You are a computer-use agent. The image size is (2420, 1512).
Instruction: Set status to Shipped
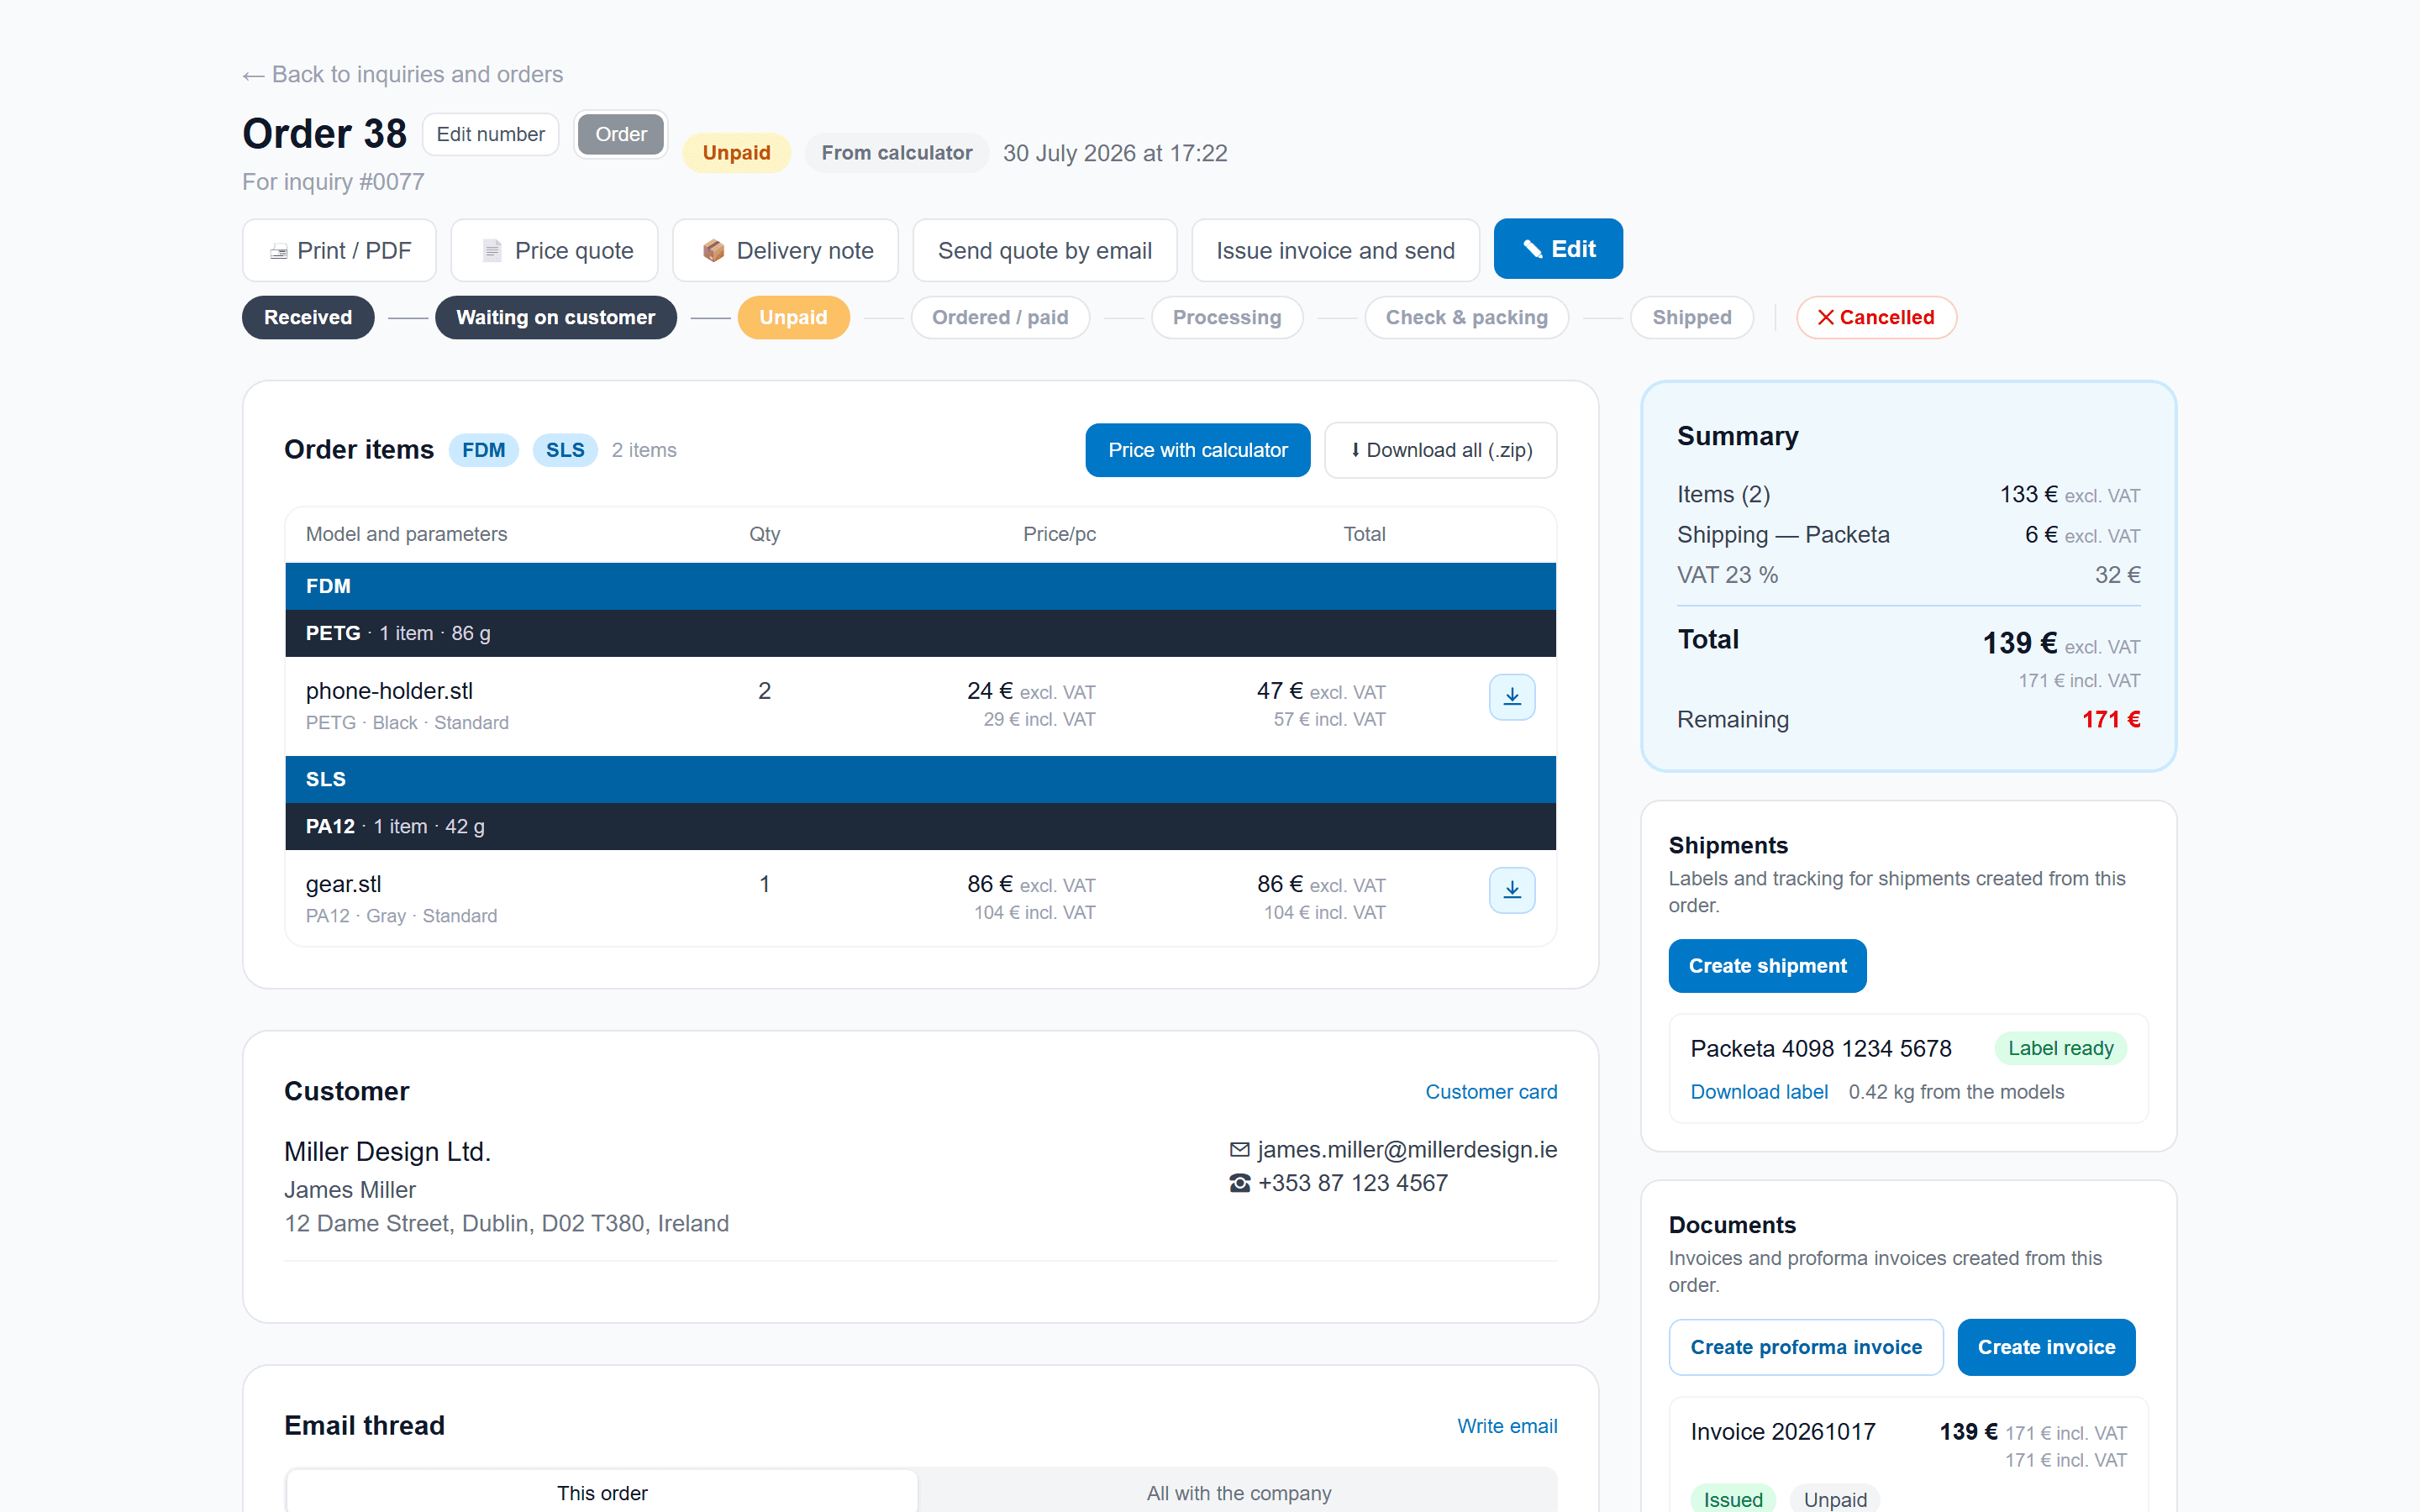tap(1692, 317)
